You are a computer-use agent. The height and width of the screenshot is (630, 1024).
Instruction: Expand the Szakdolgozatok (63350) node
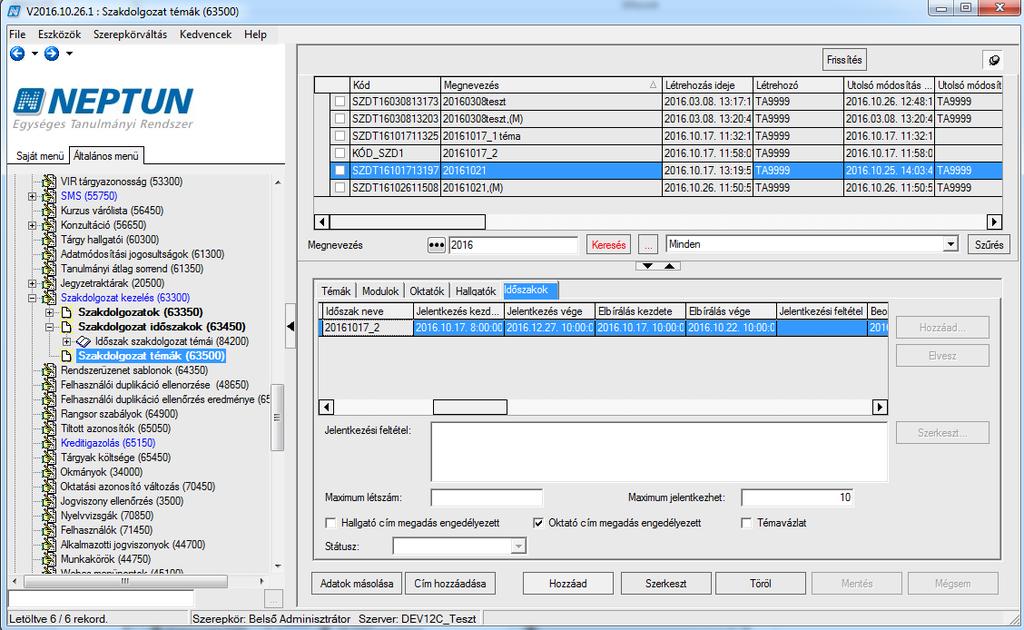49,312
